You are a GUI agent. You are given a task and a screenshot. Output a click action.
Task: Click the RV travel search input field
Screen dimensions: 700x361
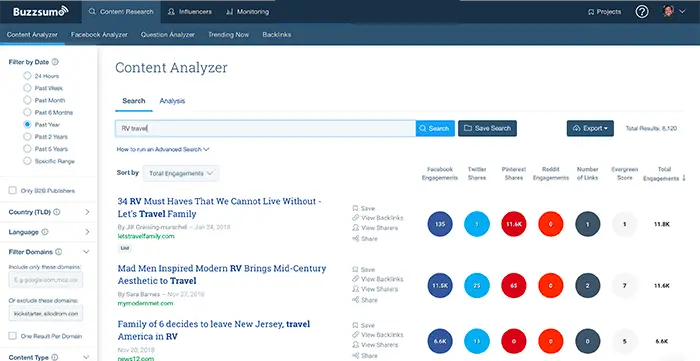(x=265, y=129)
